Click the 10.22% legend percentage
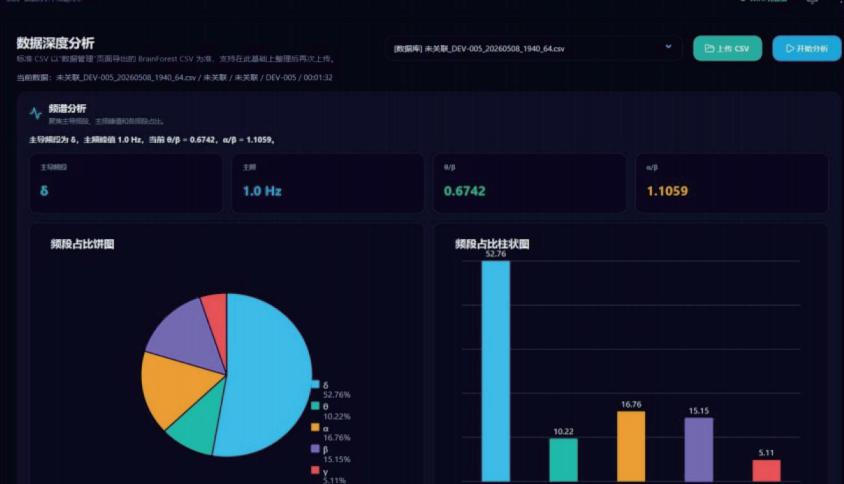844x484 pixels. pos(336,416)
